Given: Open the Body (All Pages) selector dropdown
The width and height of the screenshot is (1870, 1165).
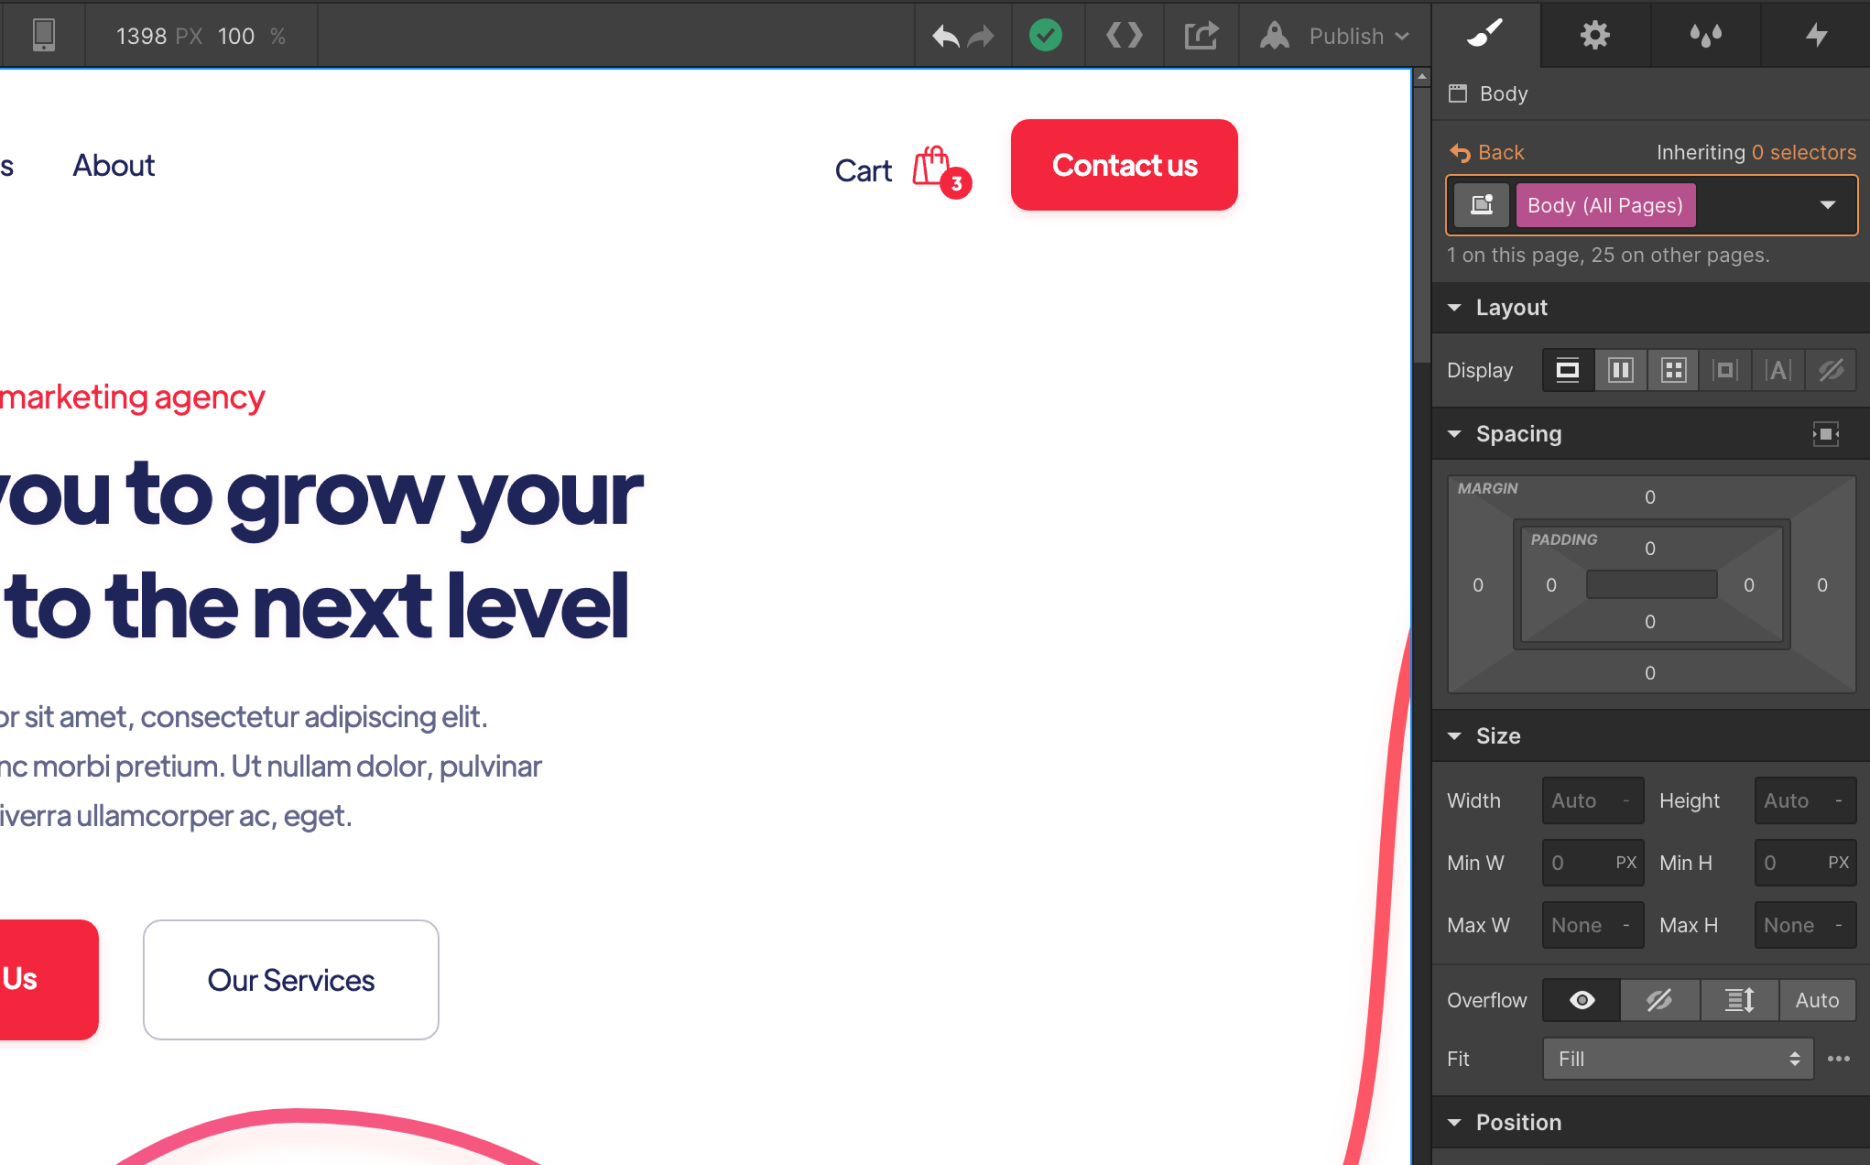Looking at the screenshot, I should point(1828,204).
